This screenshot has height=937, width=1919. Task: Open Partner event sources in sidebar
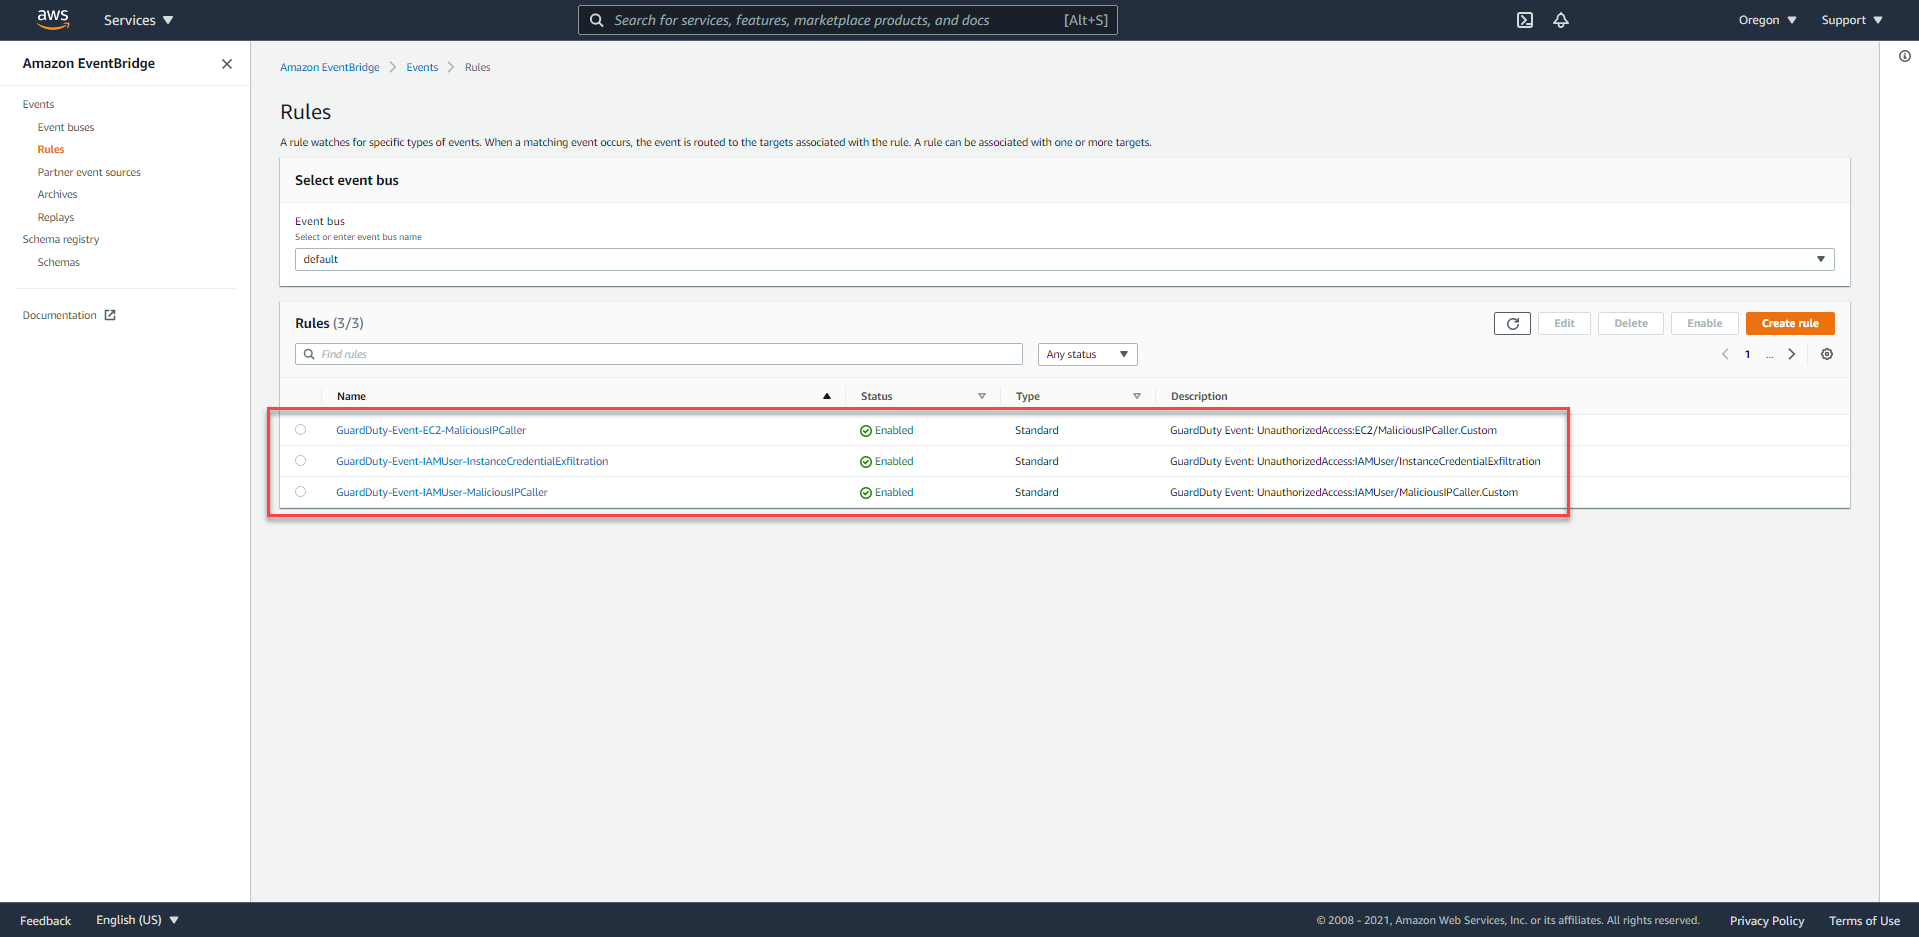pyautogui.click(x=89, y=172)
